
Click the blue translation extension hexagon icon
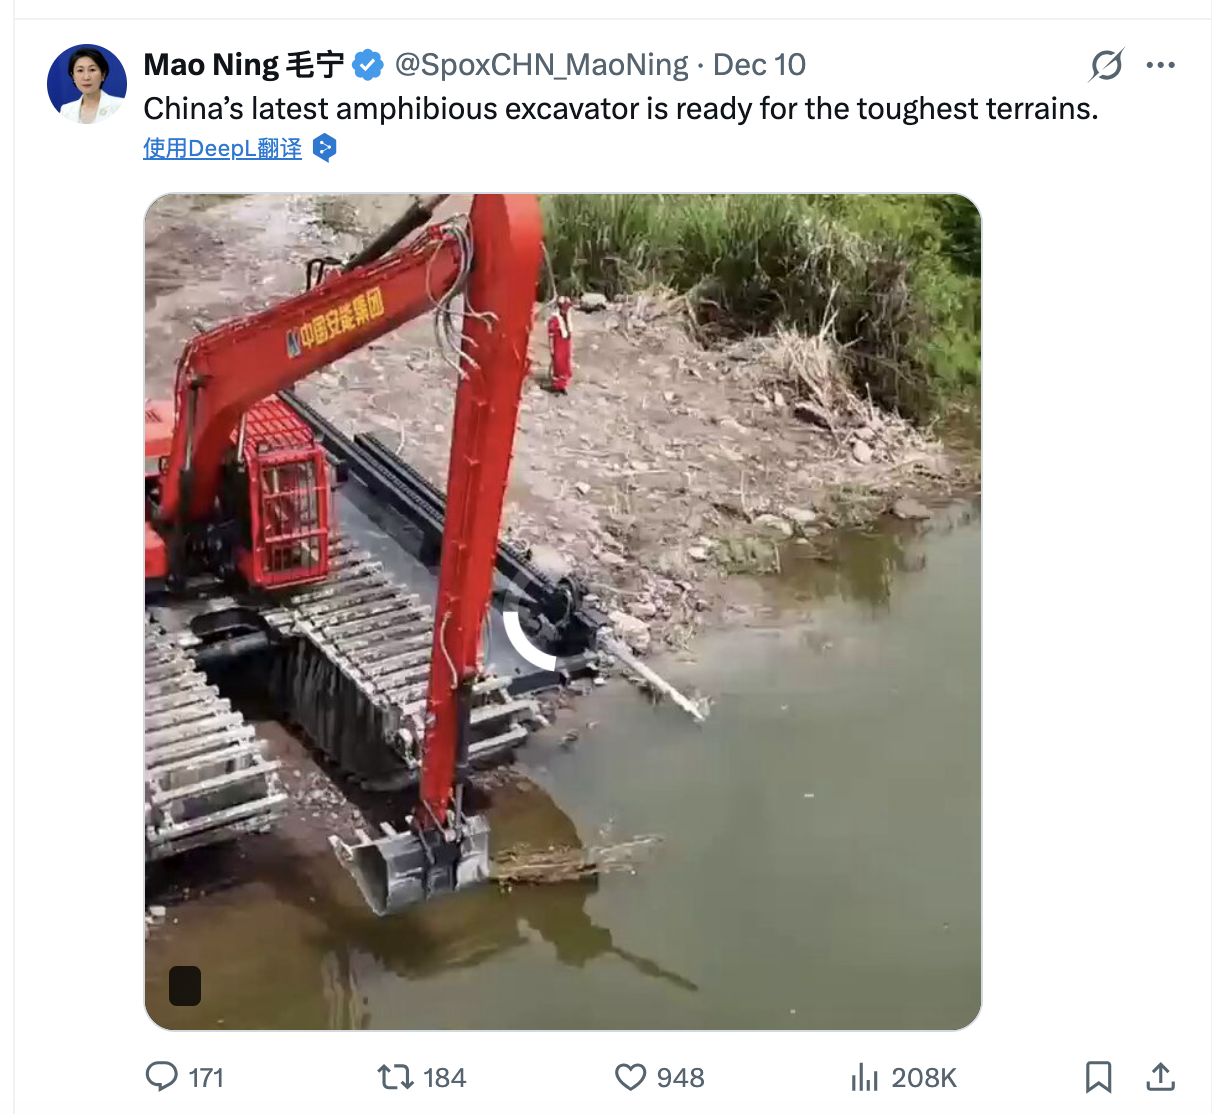click(325, 147)
